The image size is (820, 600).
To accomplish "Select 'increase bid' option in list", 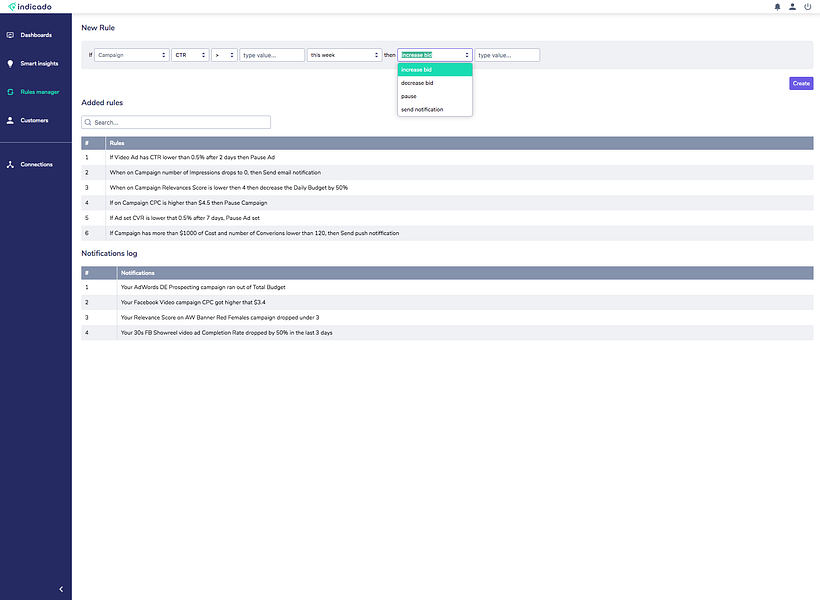I will 435,70.
